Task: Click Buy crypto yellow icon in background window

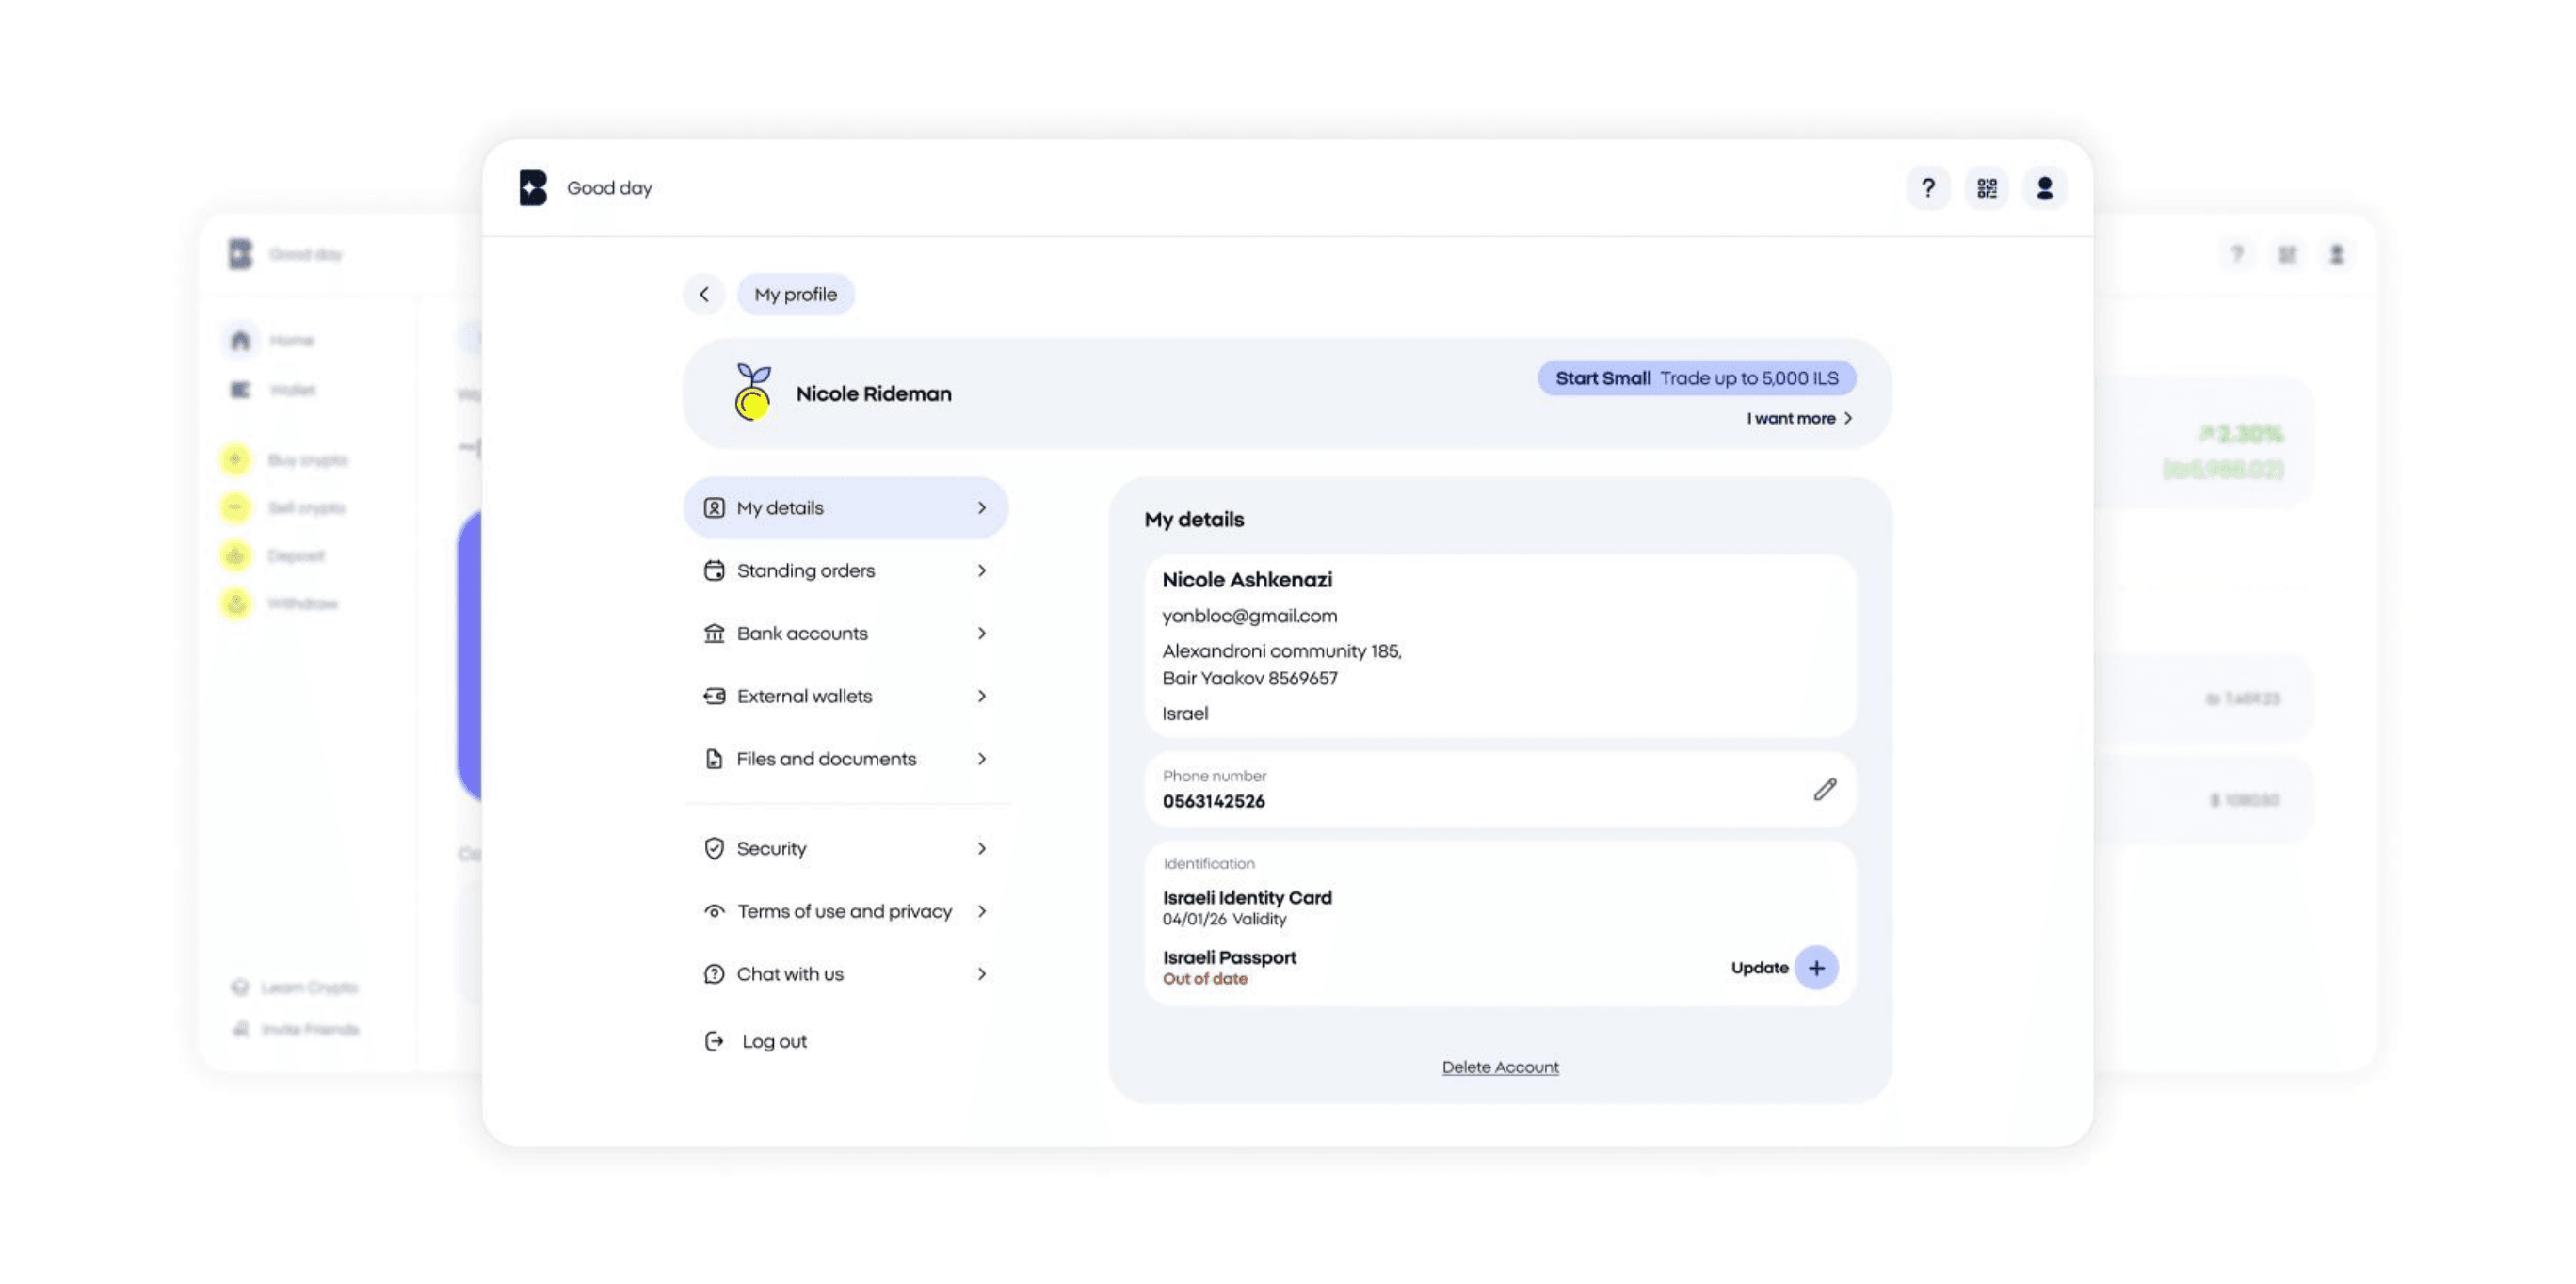Action: pyautogui.click(x=235, y=459)
